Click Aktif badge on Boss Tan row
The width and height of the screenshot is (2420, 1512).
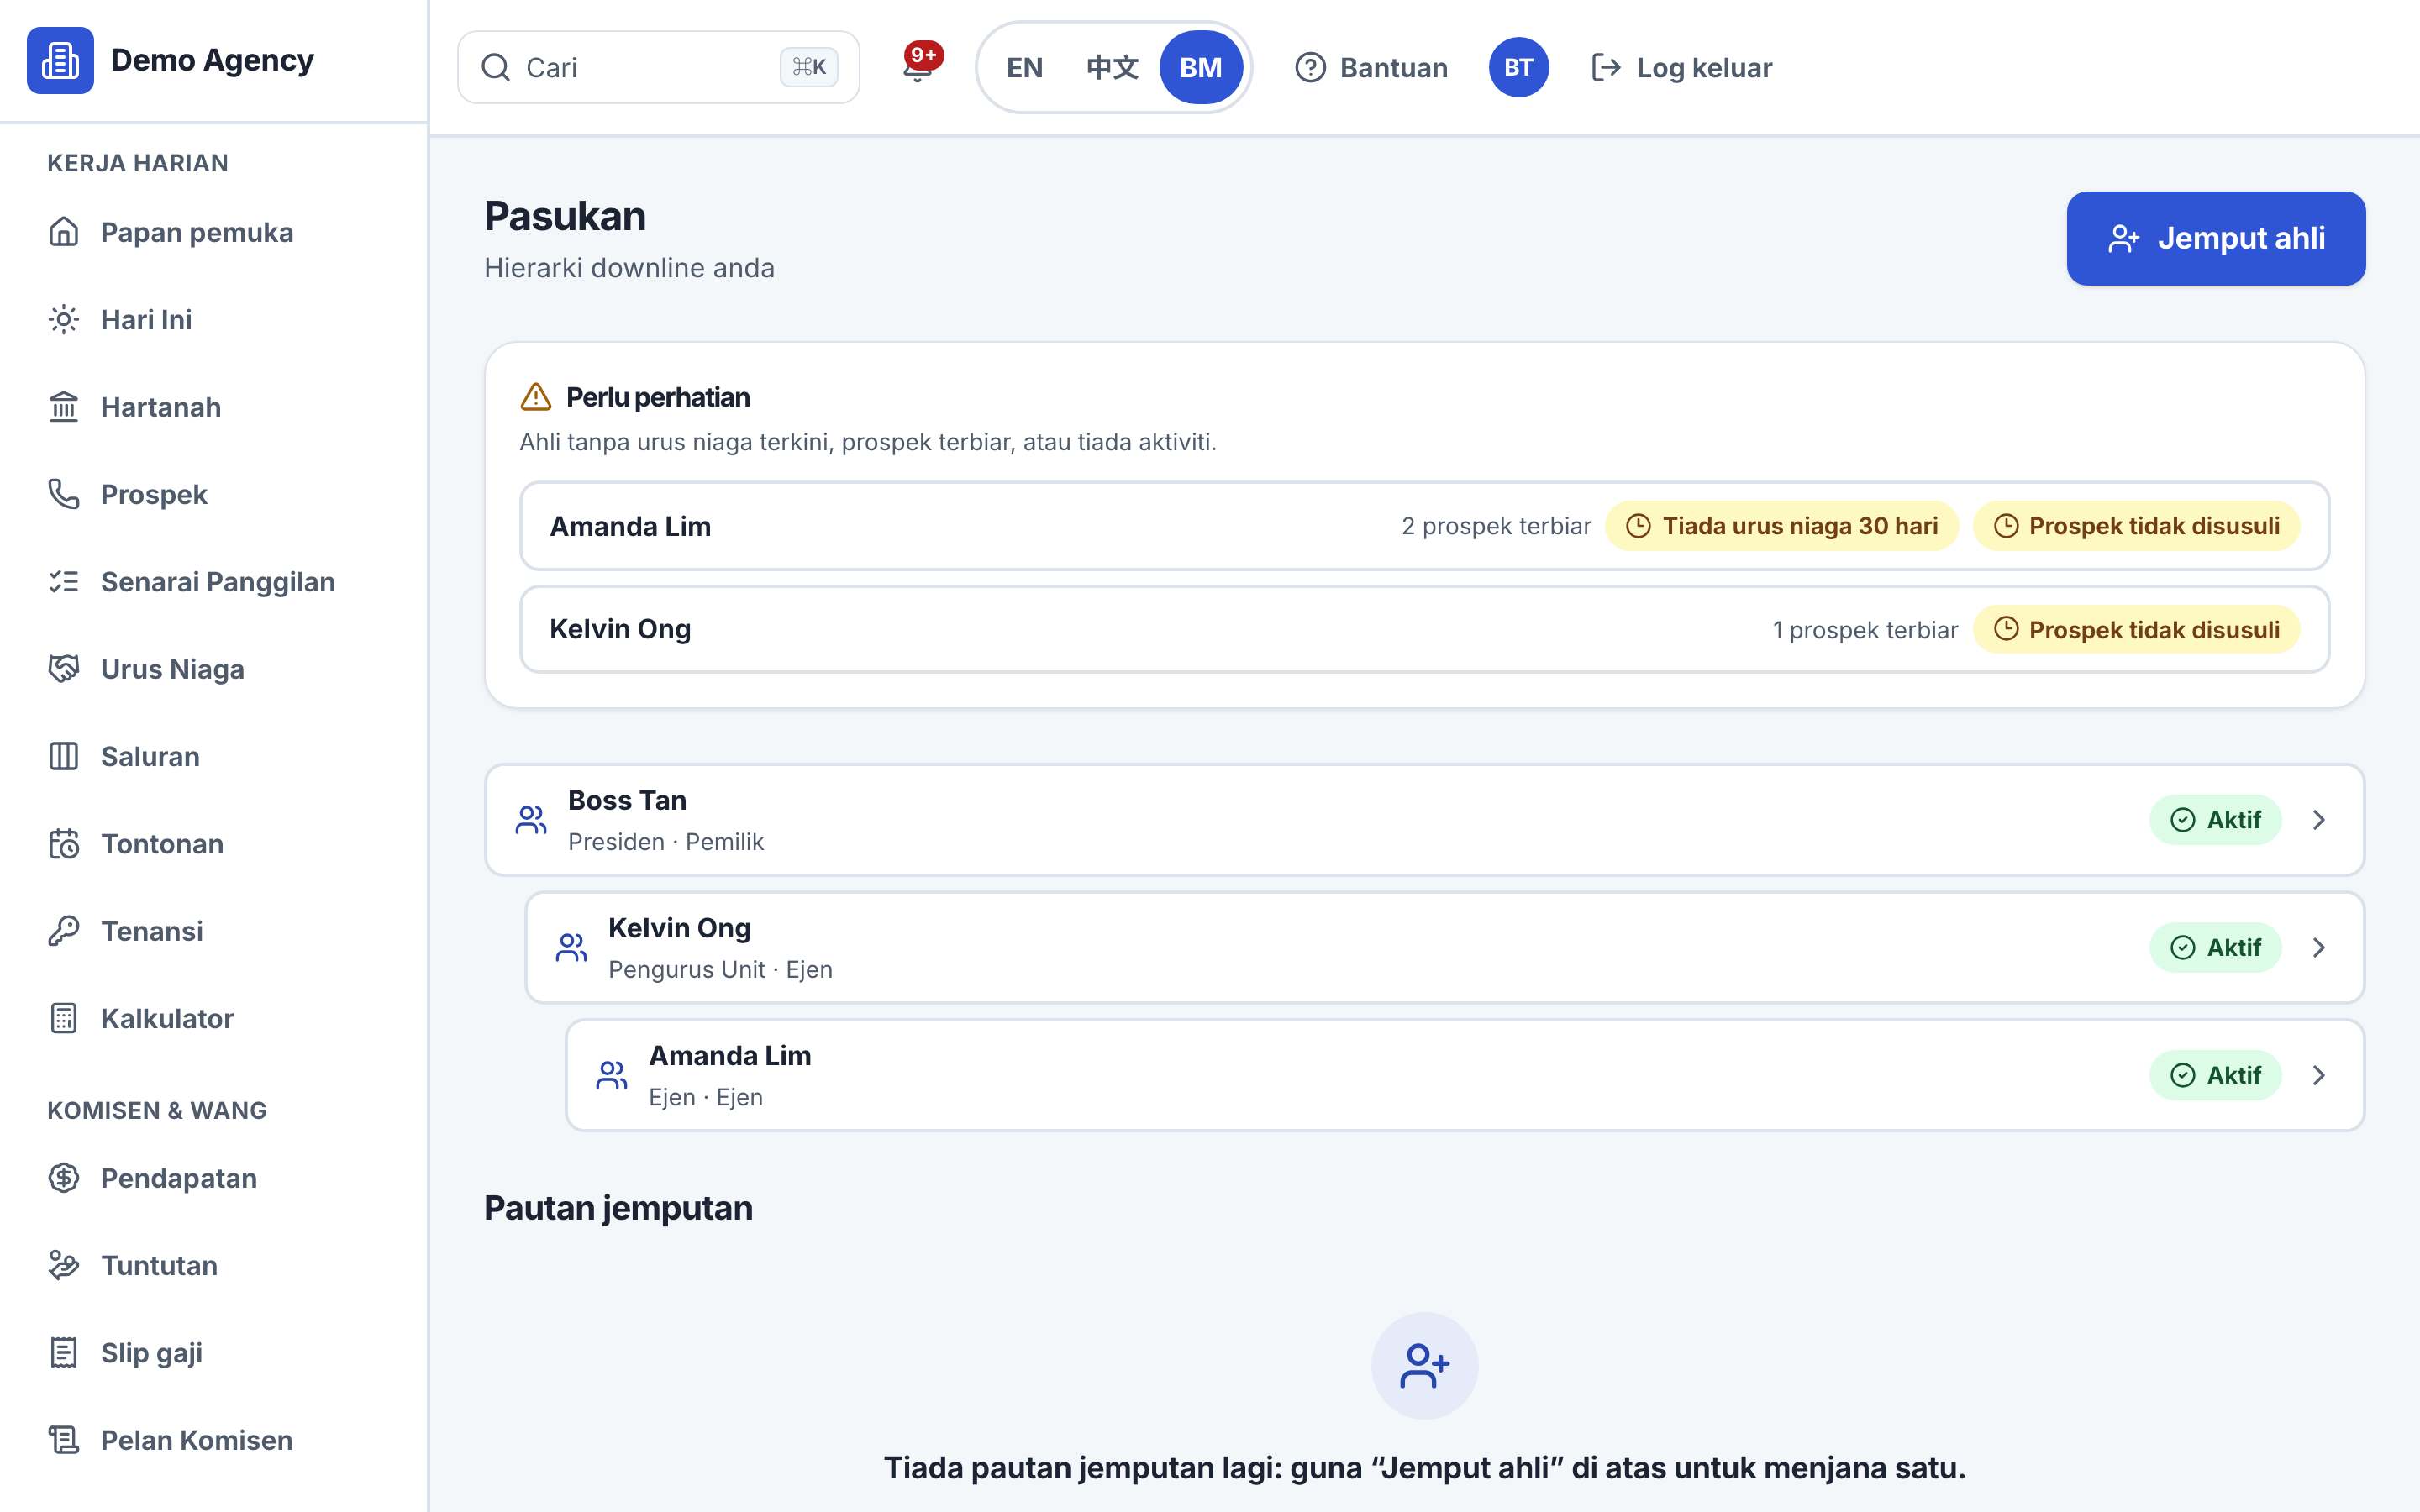tap(2215, 820)
